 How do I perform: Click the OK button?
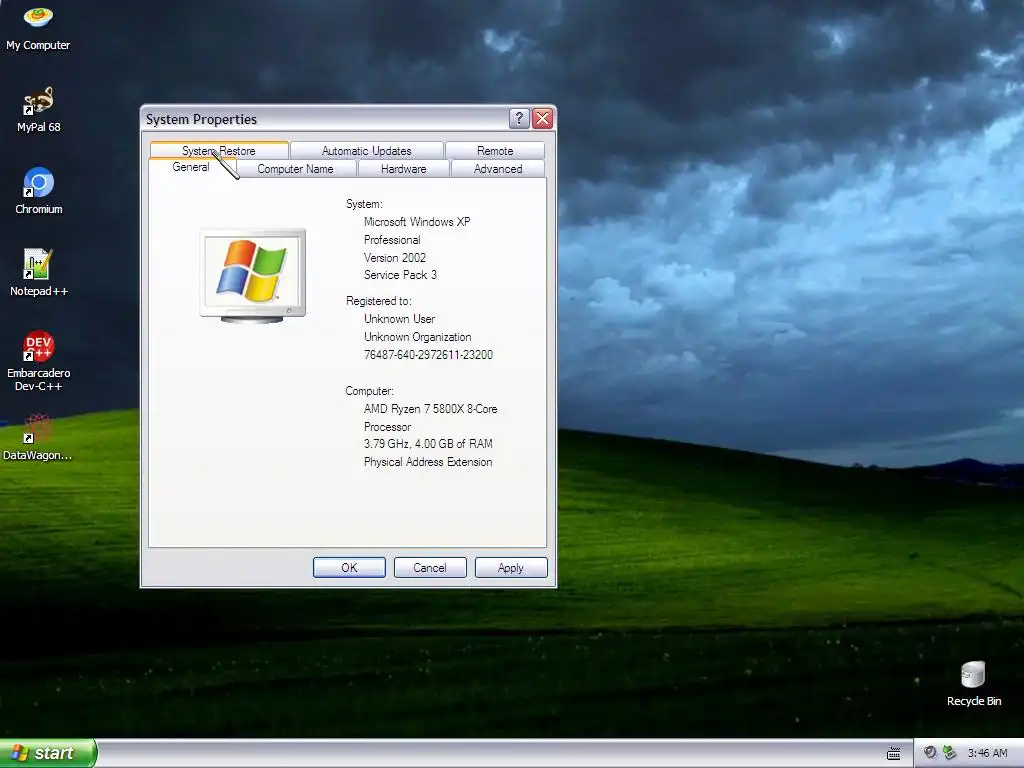pos(349,568)
